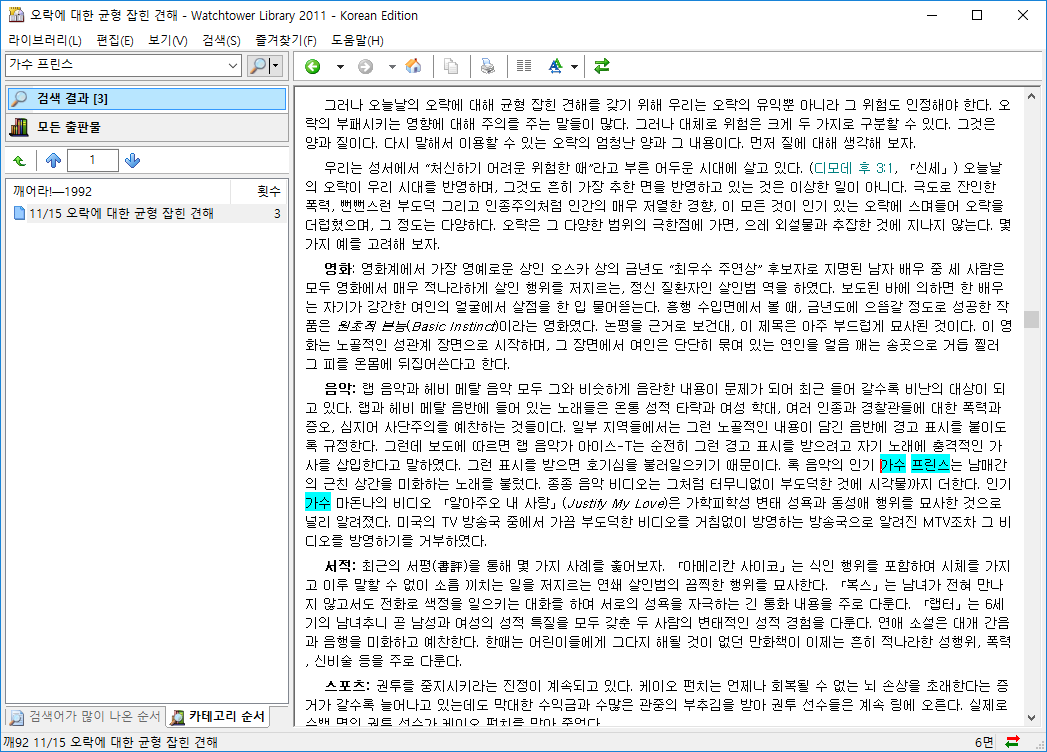1047x752 pixels.
Task: Click the green sync arrows toolbar icon
Action: coord(601,67)
